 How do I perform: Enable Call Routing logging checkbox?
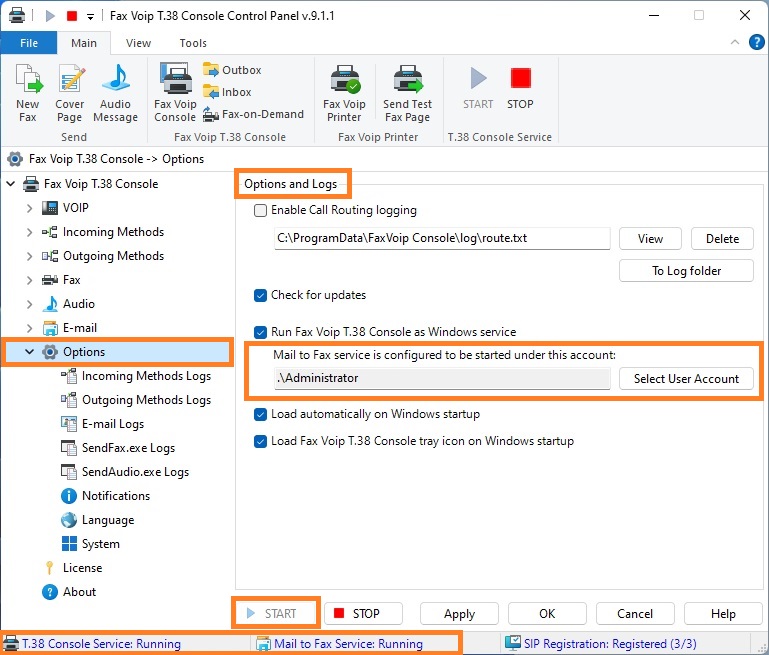pos(260,210)
